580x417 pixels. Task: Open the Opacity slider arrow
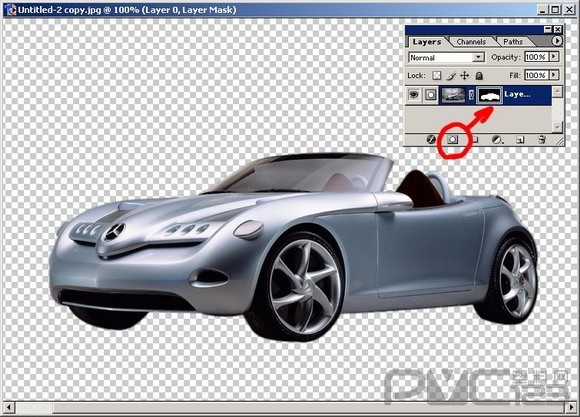click(554, 57)
